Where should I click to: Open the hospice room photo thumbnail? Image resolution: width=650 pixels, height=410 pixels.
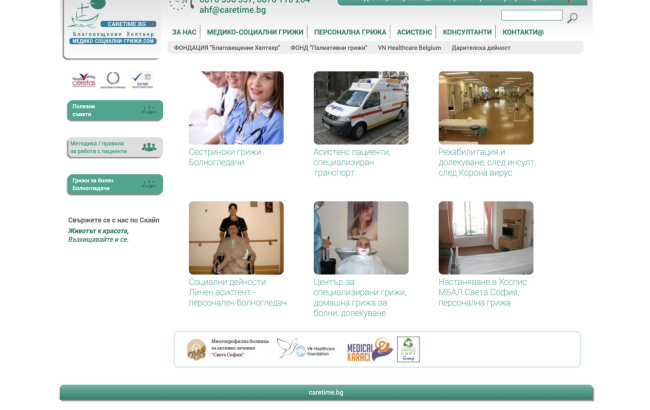486,238
